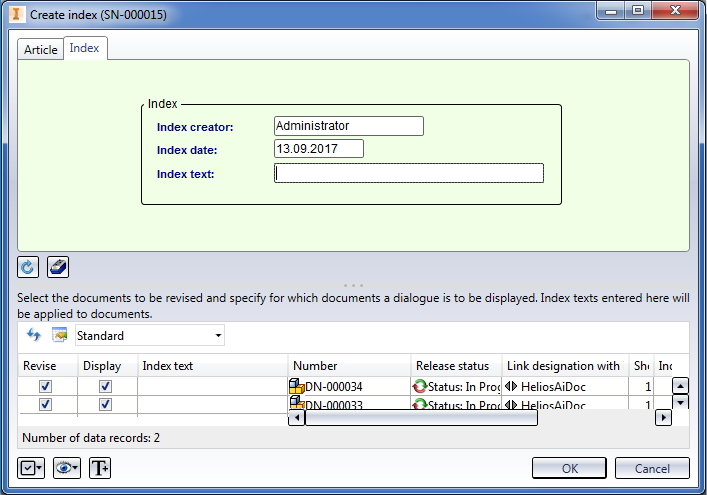Select the Index tab

pyautogui.click(x=84, y=48)
